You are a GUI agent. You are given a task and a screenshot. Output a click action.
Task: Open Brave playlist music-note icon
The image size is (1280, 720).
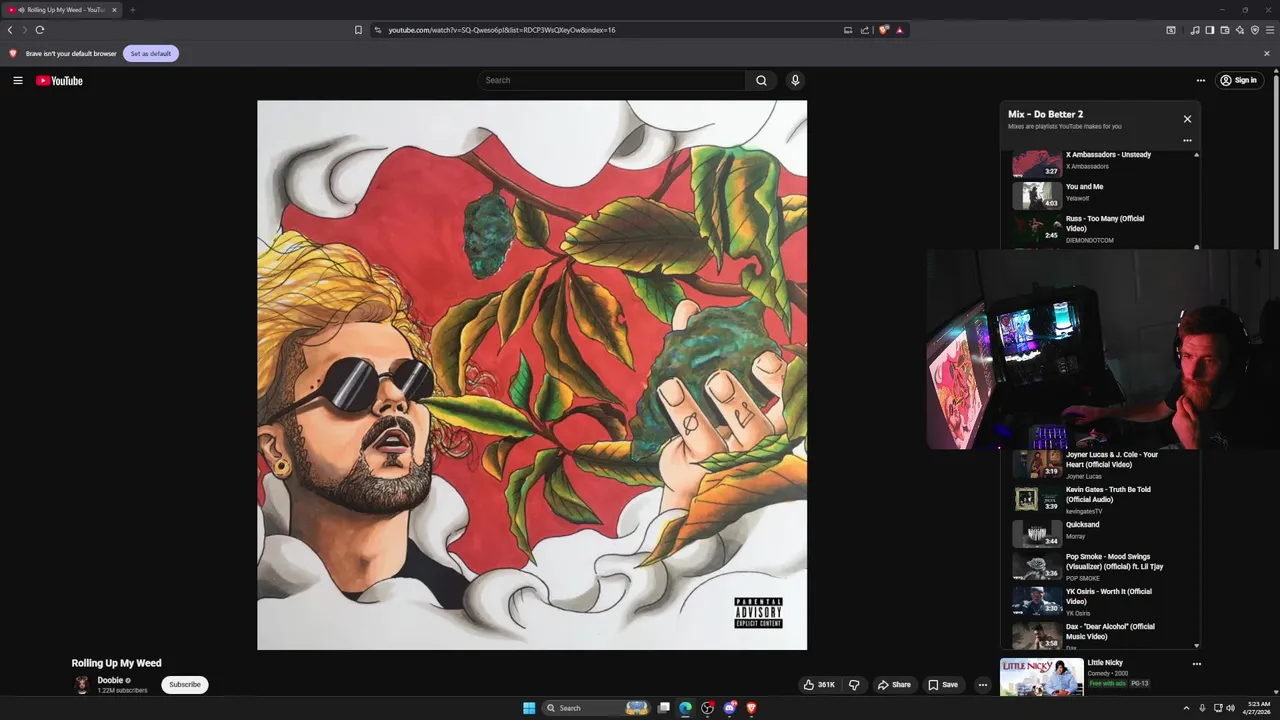pyautogui.click(x=1194, y=30)
